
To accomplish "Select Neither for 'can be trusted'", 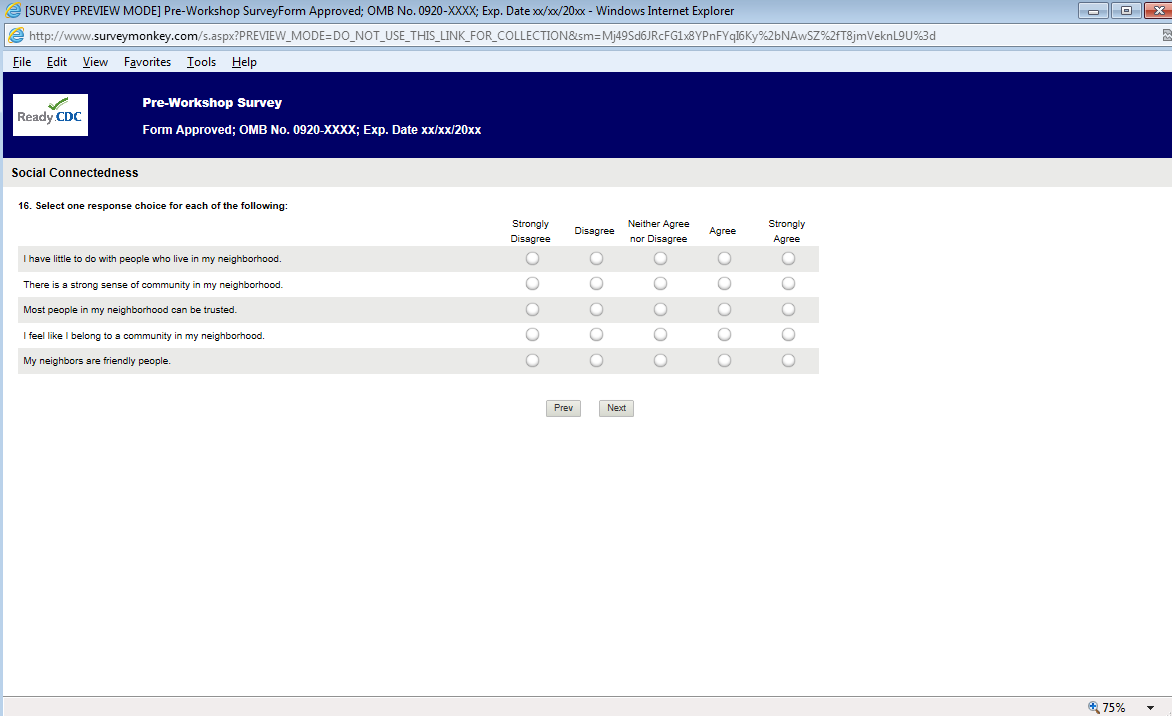I will [660, 309].
